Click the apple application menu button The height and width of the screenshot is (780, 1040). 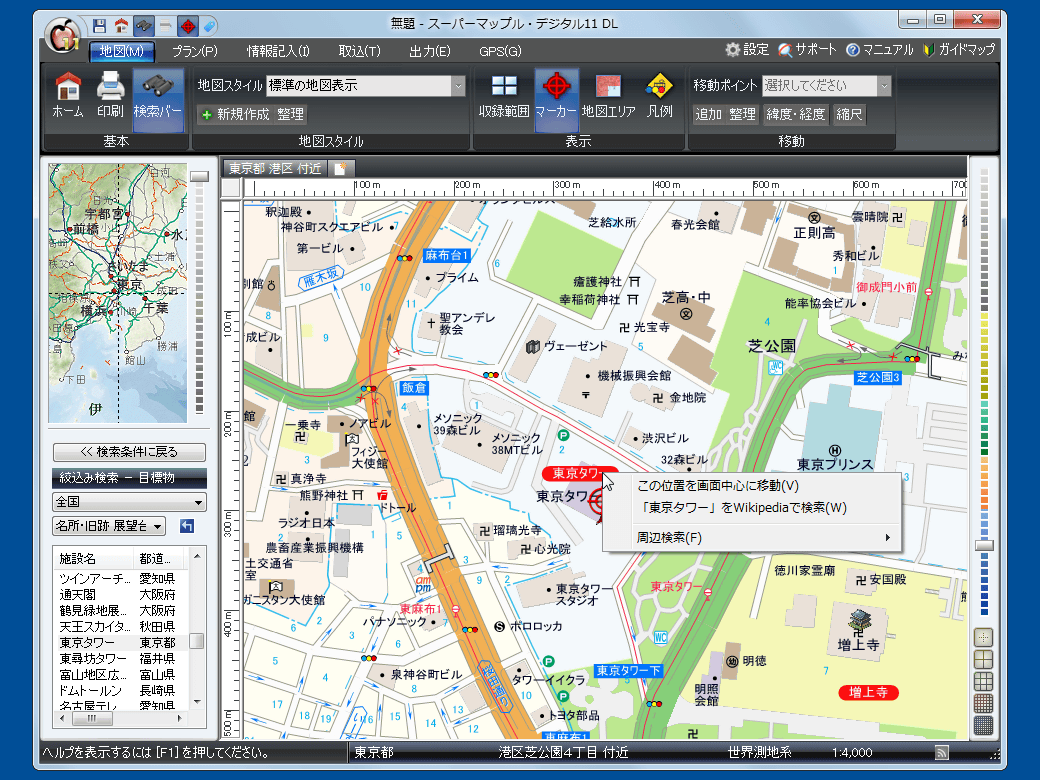[63, 36]
